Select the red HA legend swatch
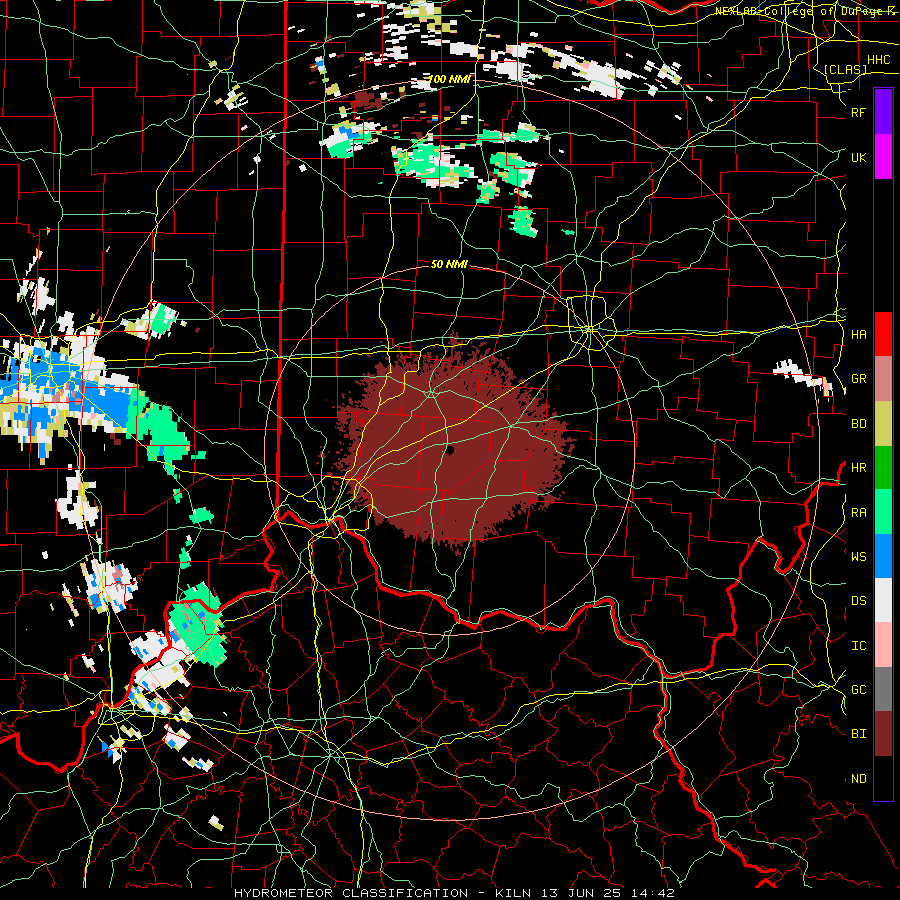 [x=883, y=334]
